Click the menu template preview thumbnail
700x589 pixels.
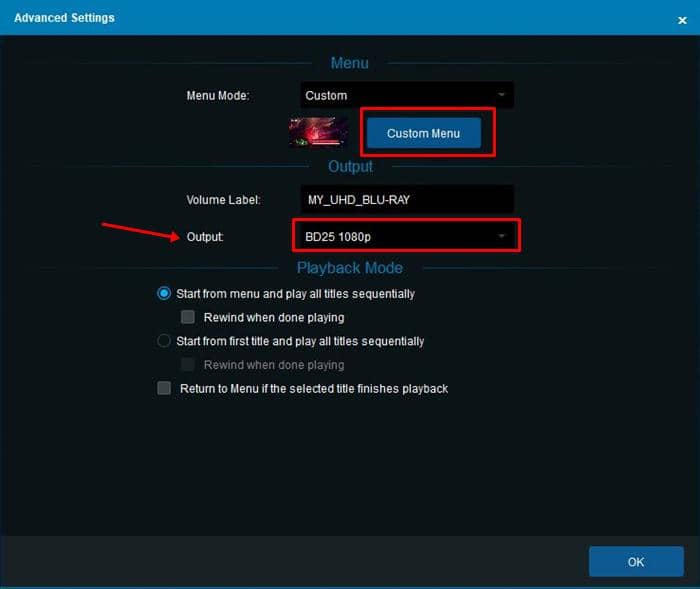[318, 132]
